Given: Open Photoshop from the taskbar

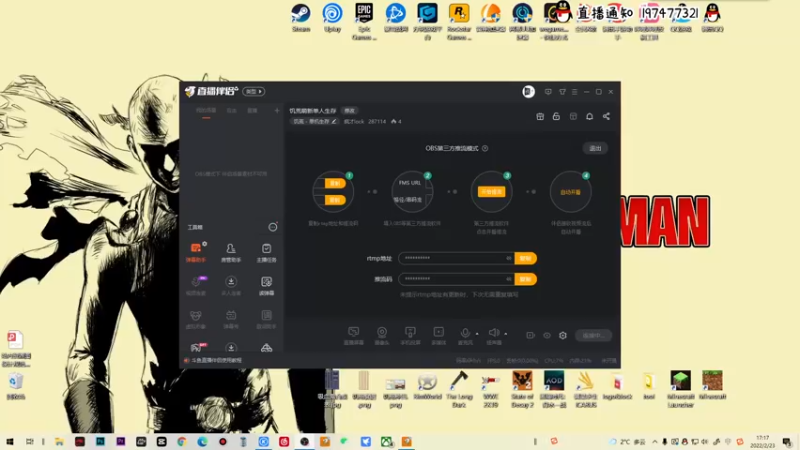Looking at the screenshot, I should pos(100,441).
